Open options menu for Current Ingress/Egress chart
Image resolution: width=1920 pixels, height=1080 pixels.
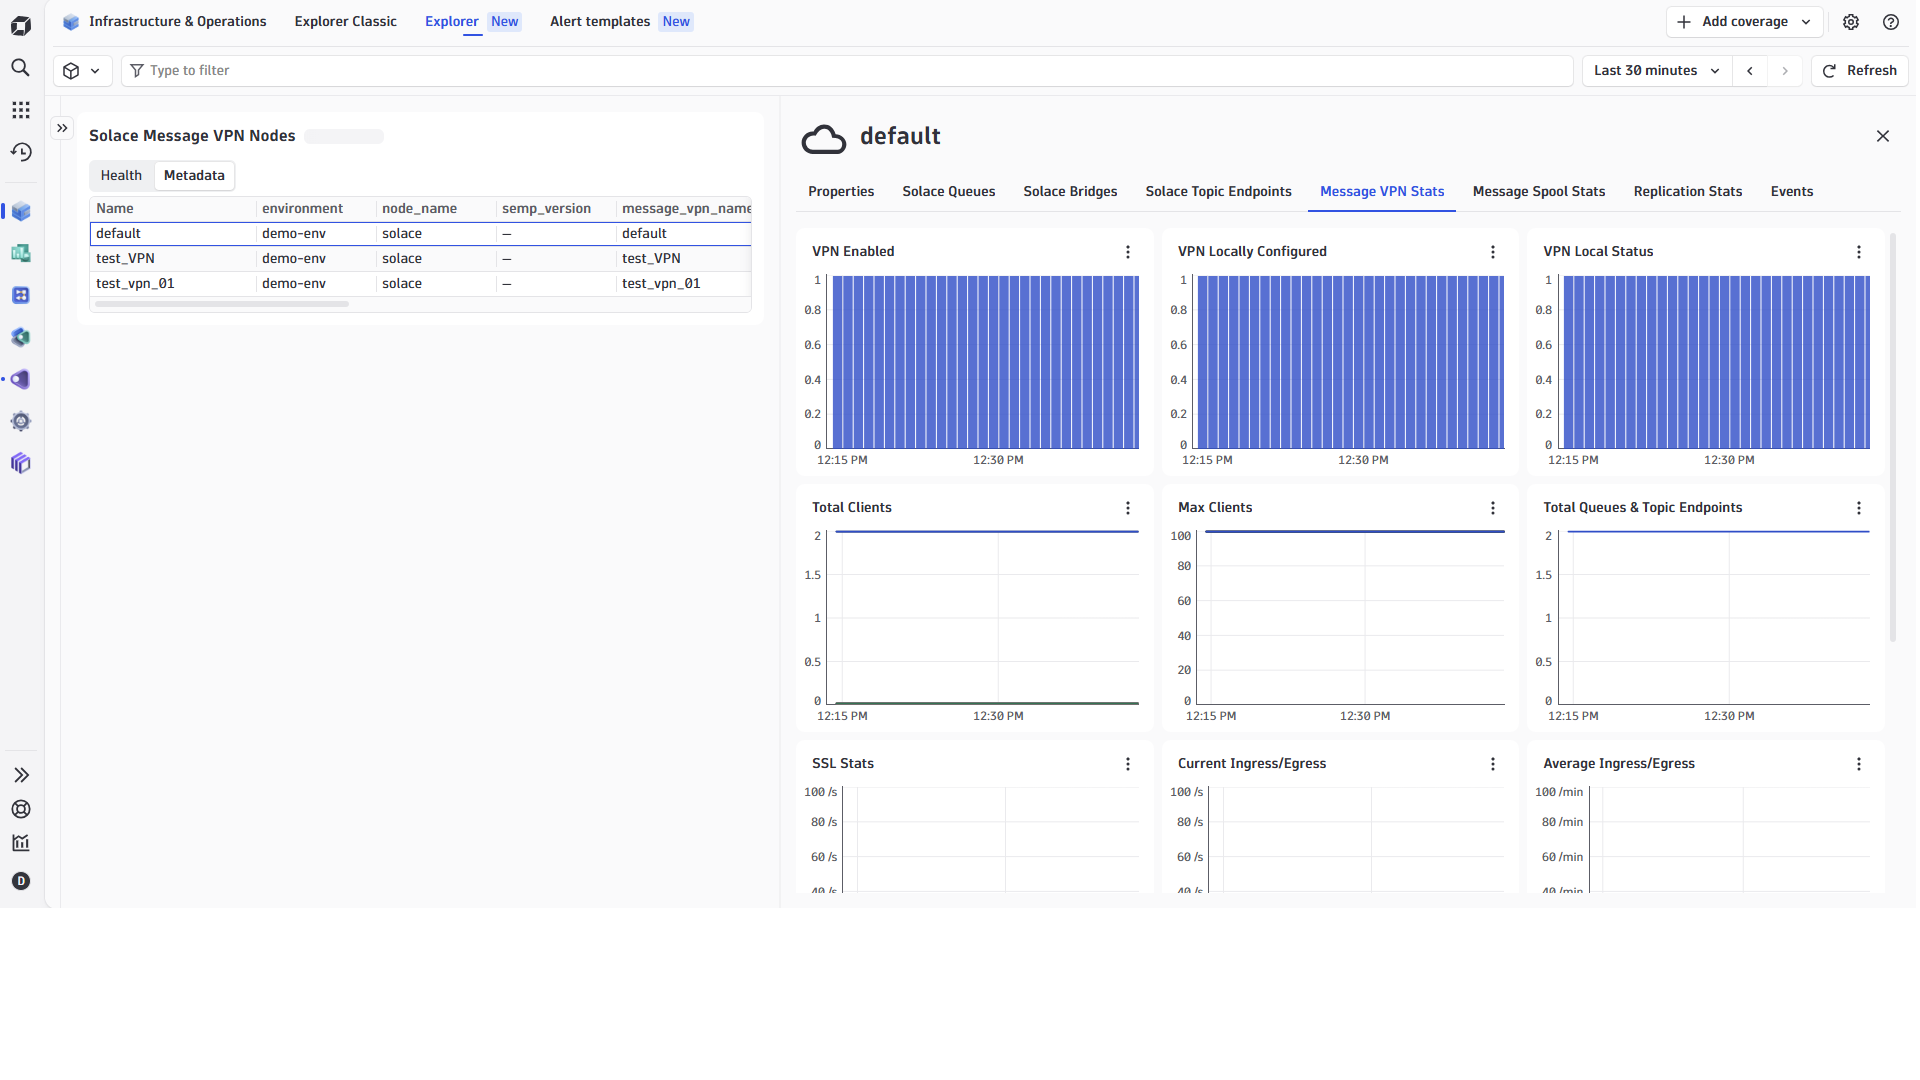click(1493, 764)
